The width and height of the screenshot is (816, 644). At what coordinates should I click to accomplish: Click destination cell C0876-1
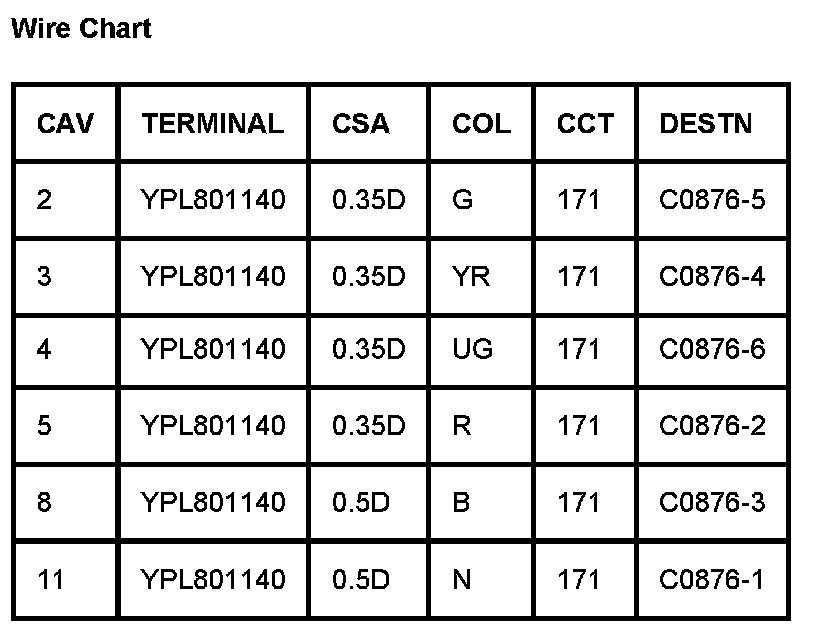(x=712, y=579)
